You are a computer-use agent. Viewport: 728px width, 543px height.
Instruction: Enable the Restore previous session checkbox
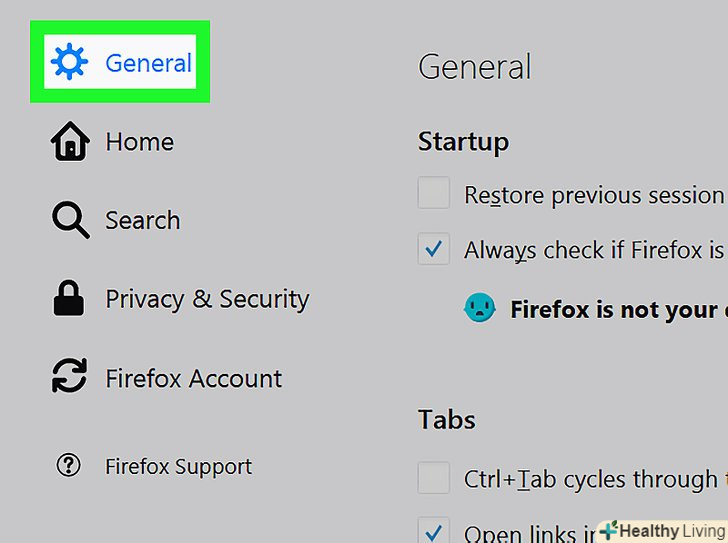[433, 193]
